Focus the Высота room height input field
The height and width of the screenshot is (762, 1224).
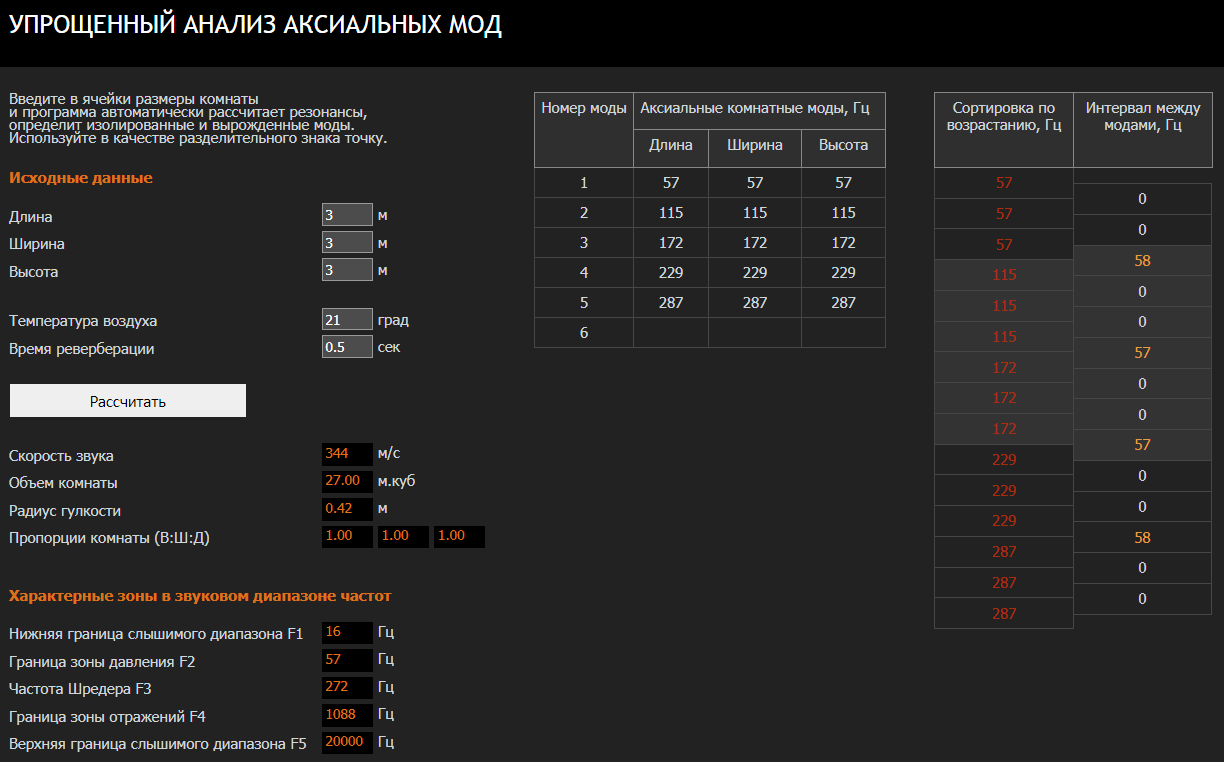tap(347, 271)
